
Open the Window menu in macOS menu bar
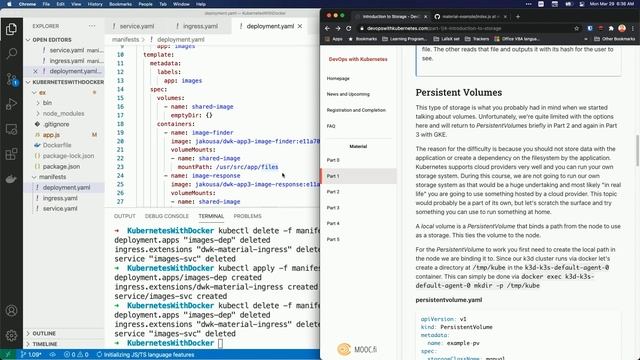pos(181,4)
